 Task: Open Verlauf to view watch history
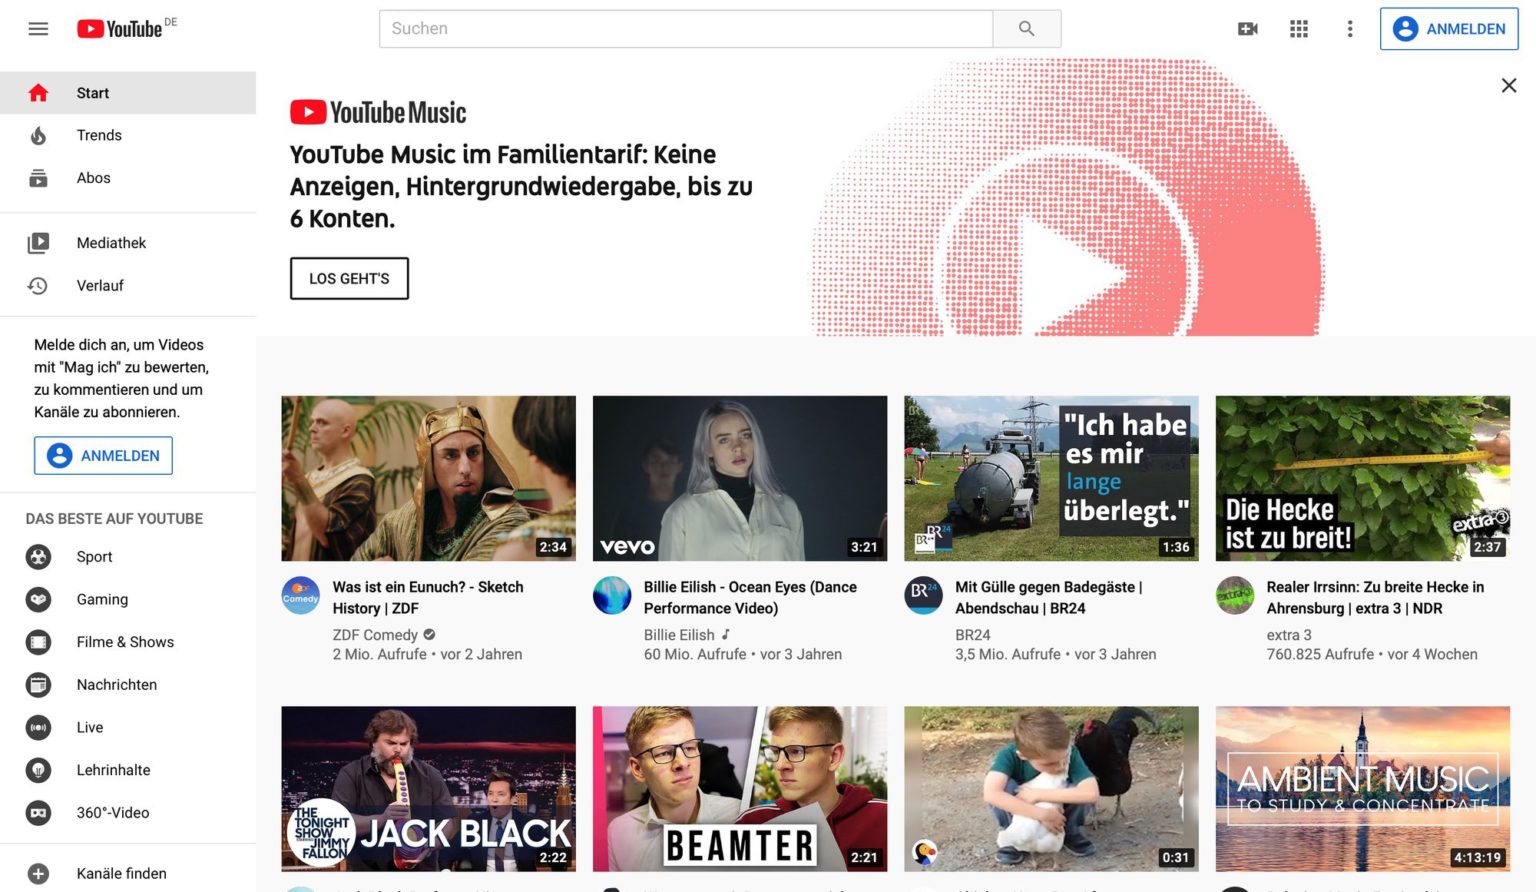click(100, 285)
